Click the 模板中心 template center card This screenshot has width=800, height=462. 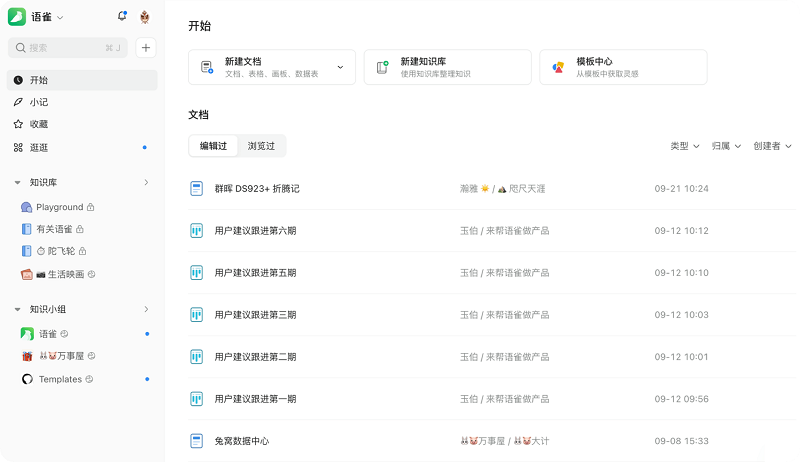(623, 67)
